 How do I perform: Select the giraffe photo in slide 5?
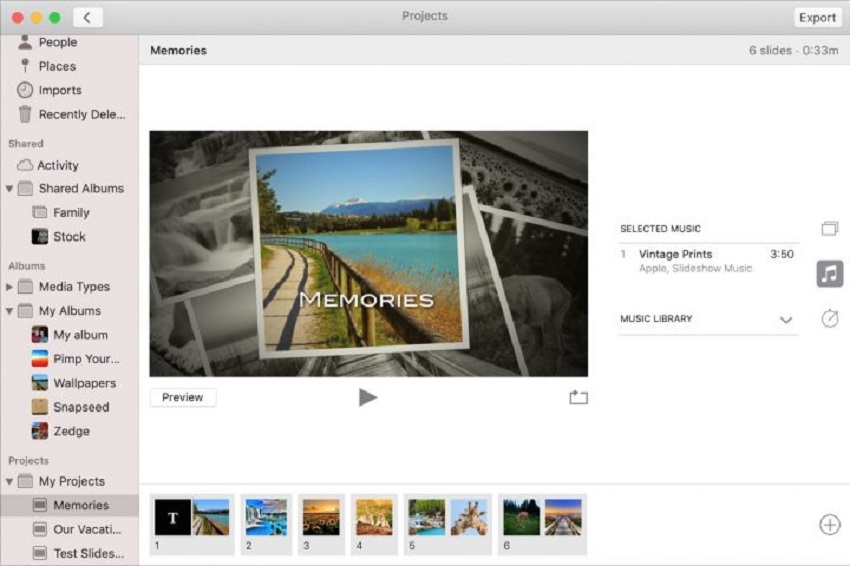pyautogui.click(x=469, y=518)
